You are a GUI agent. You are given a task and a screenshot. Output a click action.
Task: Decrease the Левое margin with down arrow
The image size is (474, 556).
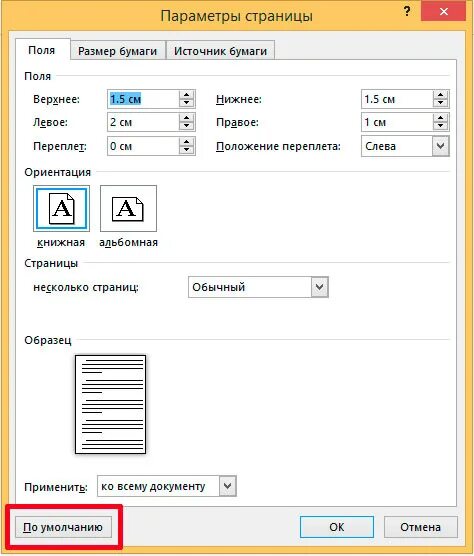186,126
